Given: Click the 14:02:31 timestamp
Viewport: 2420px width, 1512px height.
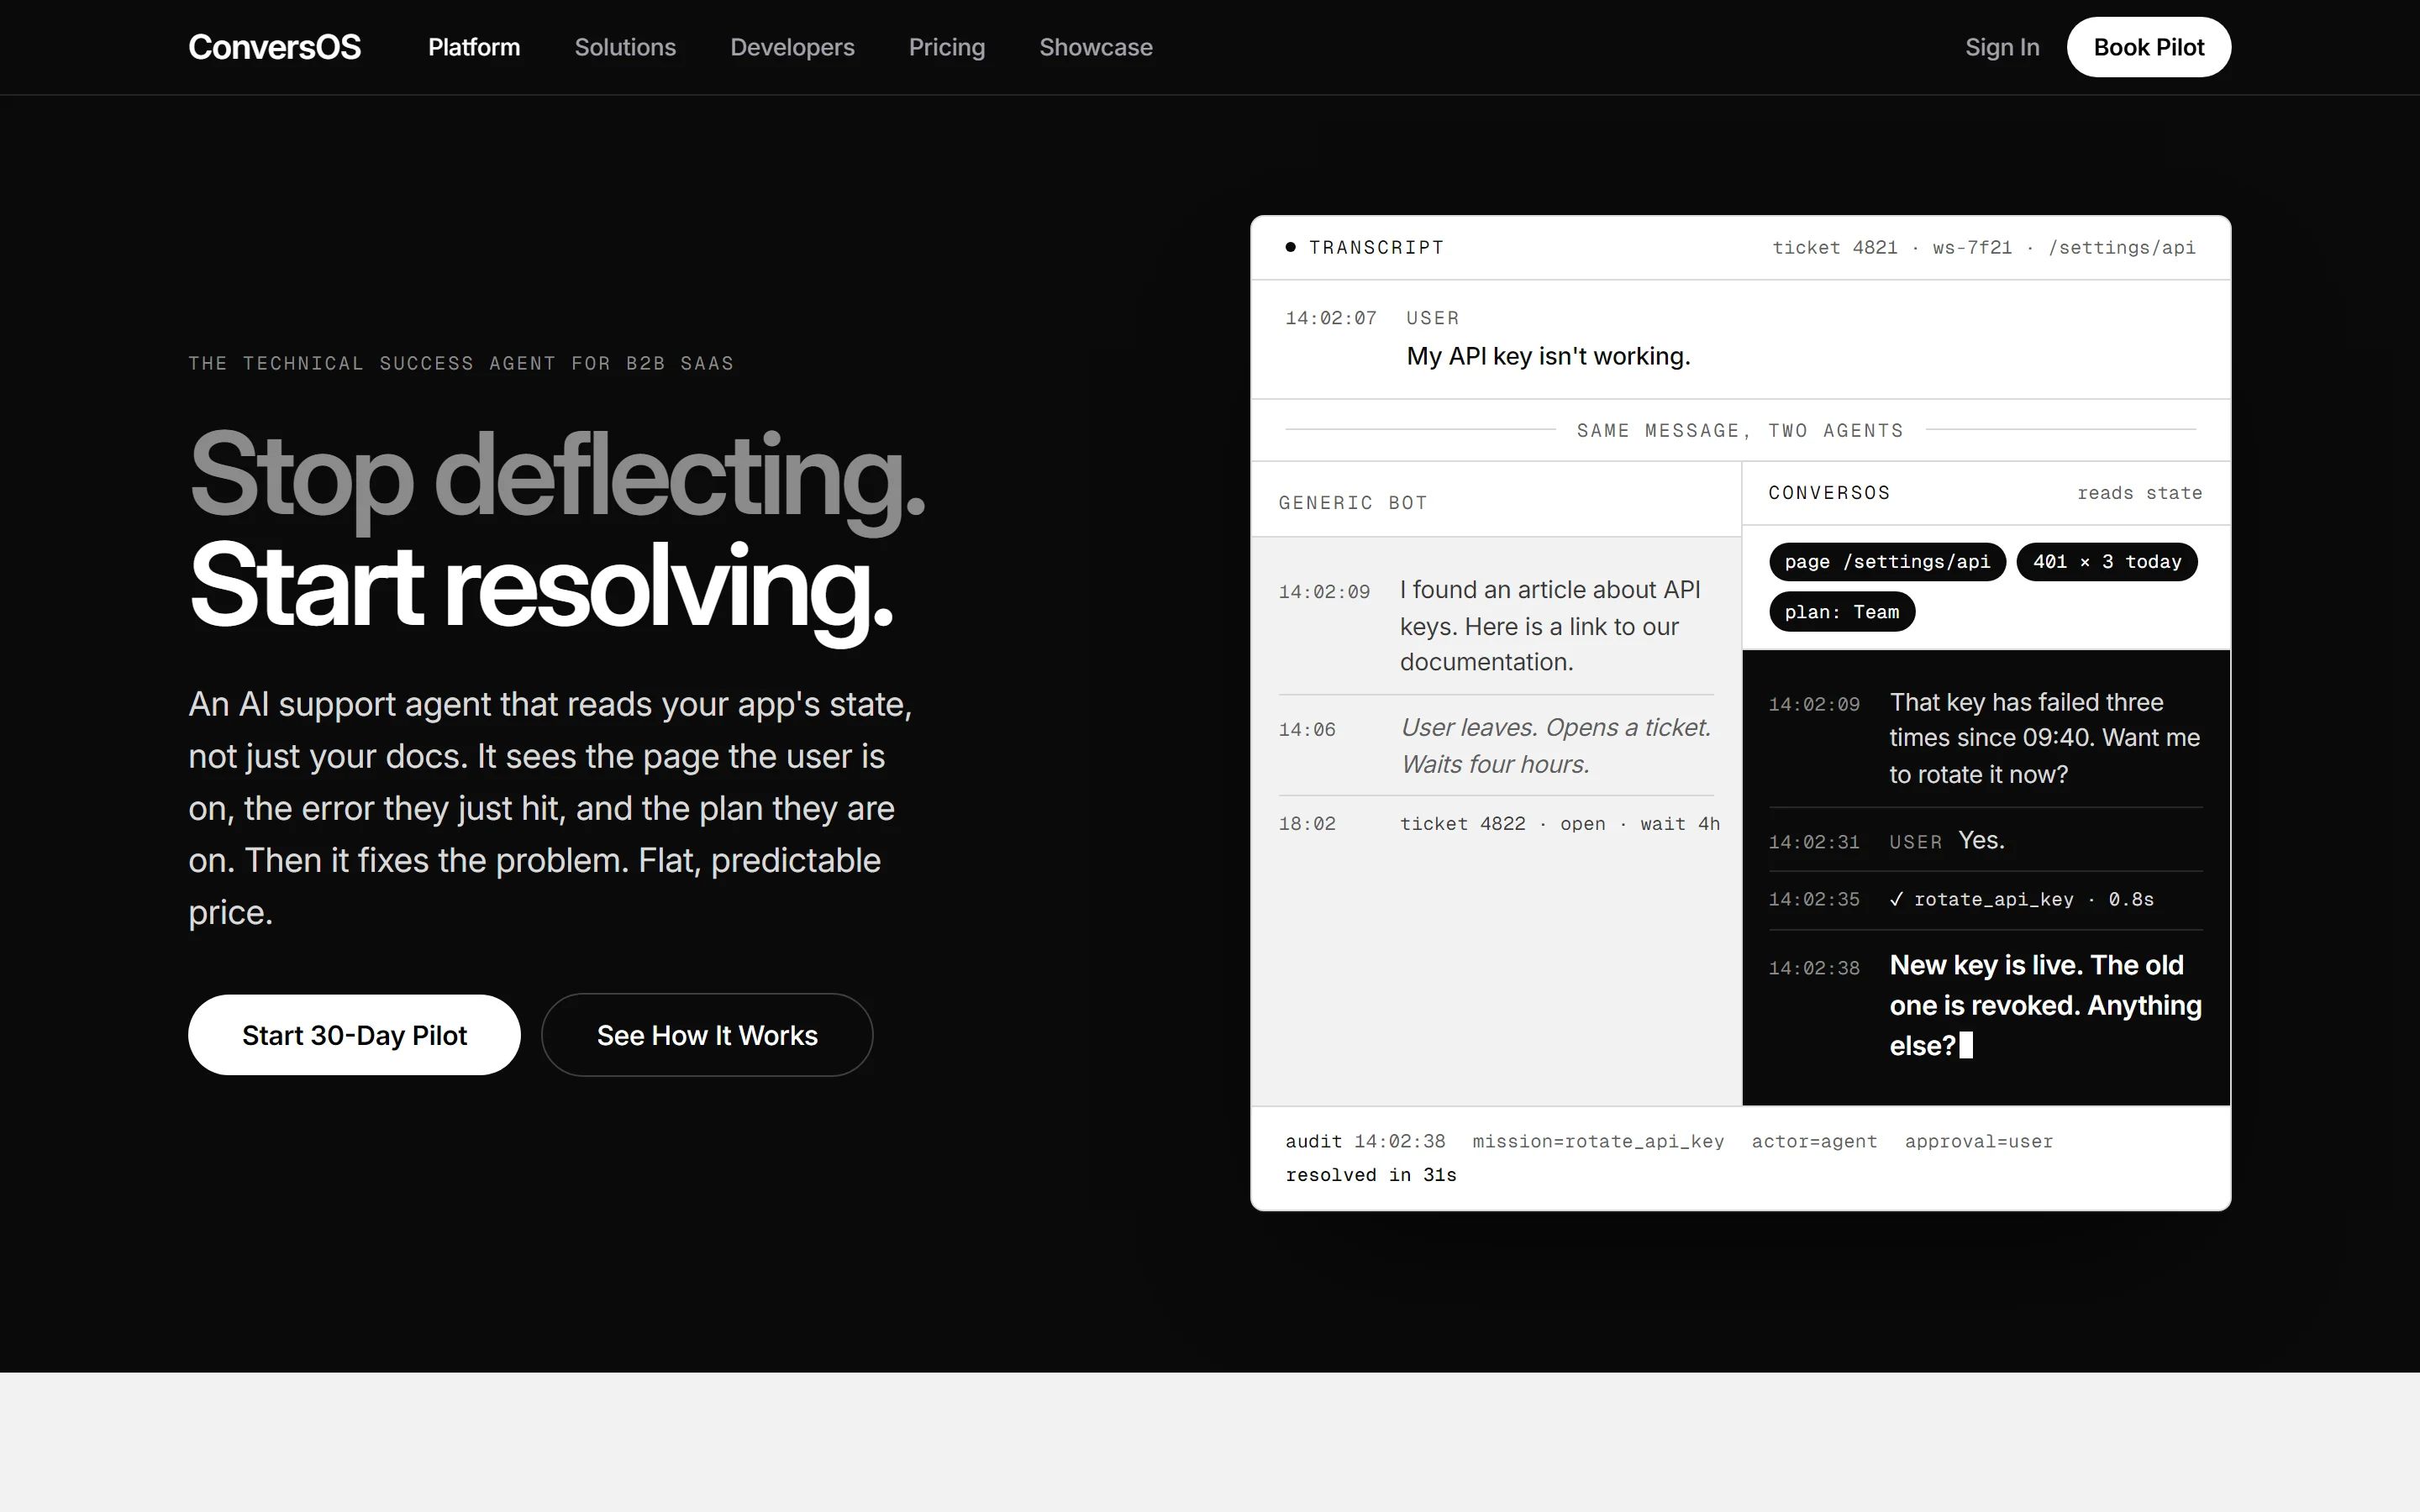Looking at the screenshot, I should point(1814,842).
